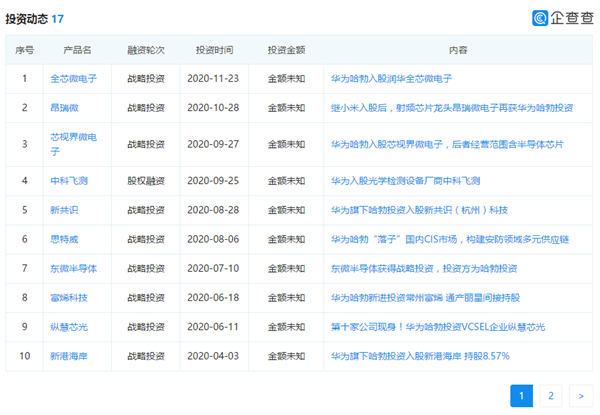Screen dimensions: 600x415
Task: Click date cell 2020-08-06
Action: tap(213, 239)
